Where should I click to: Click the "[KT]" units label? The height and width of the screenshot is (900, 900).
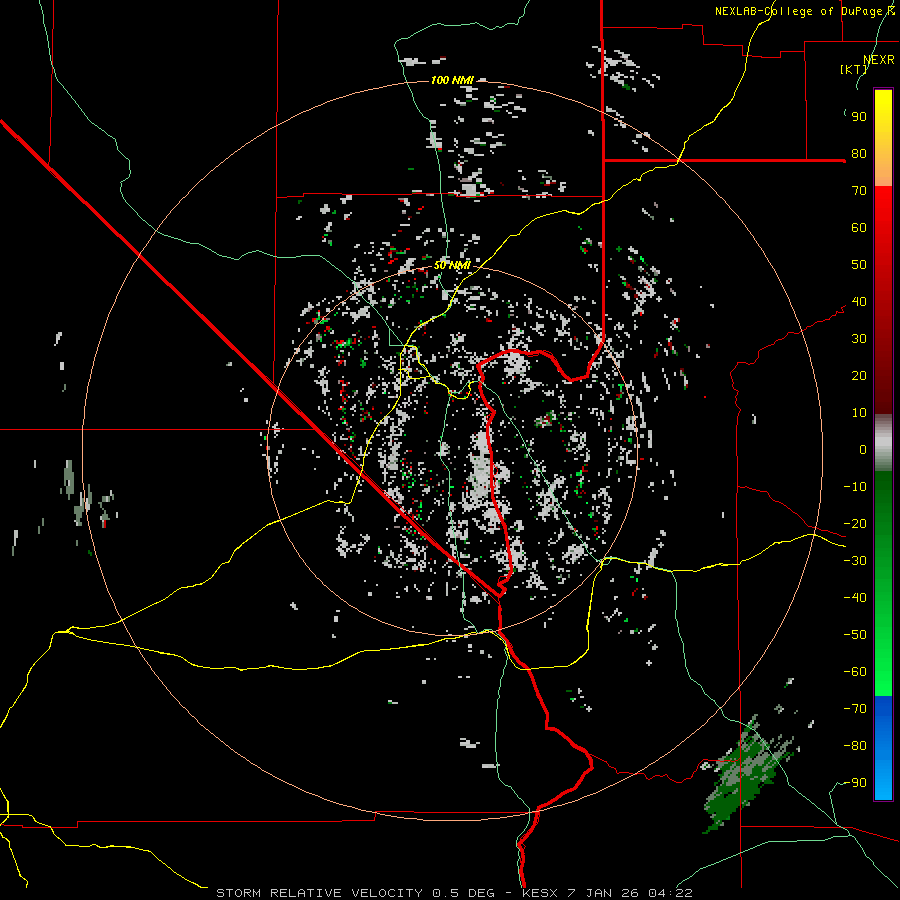[x=853, y=69]
